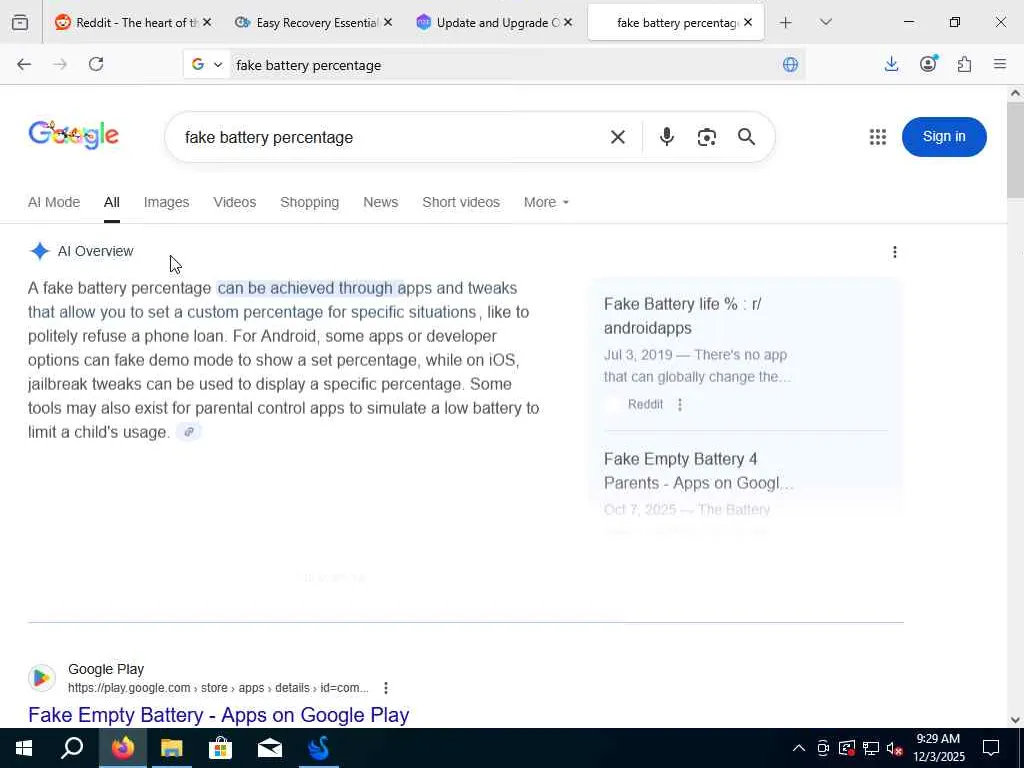Close the Update and Upgrade tab

[x=568, y=23]
